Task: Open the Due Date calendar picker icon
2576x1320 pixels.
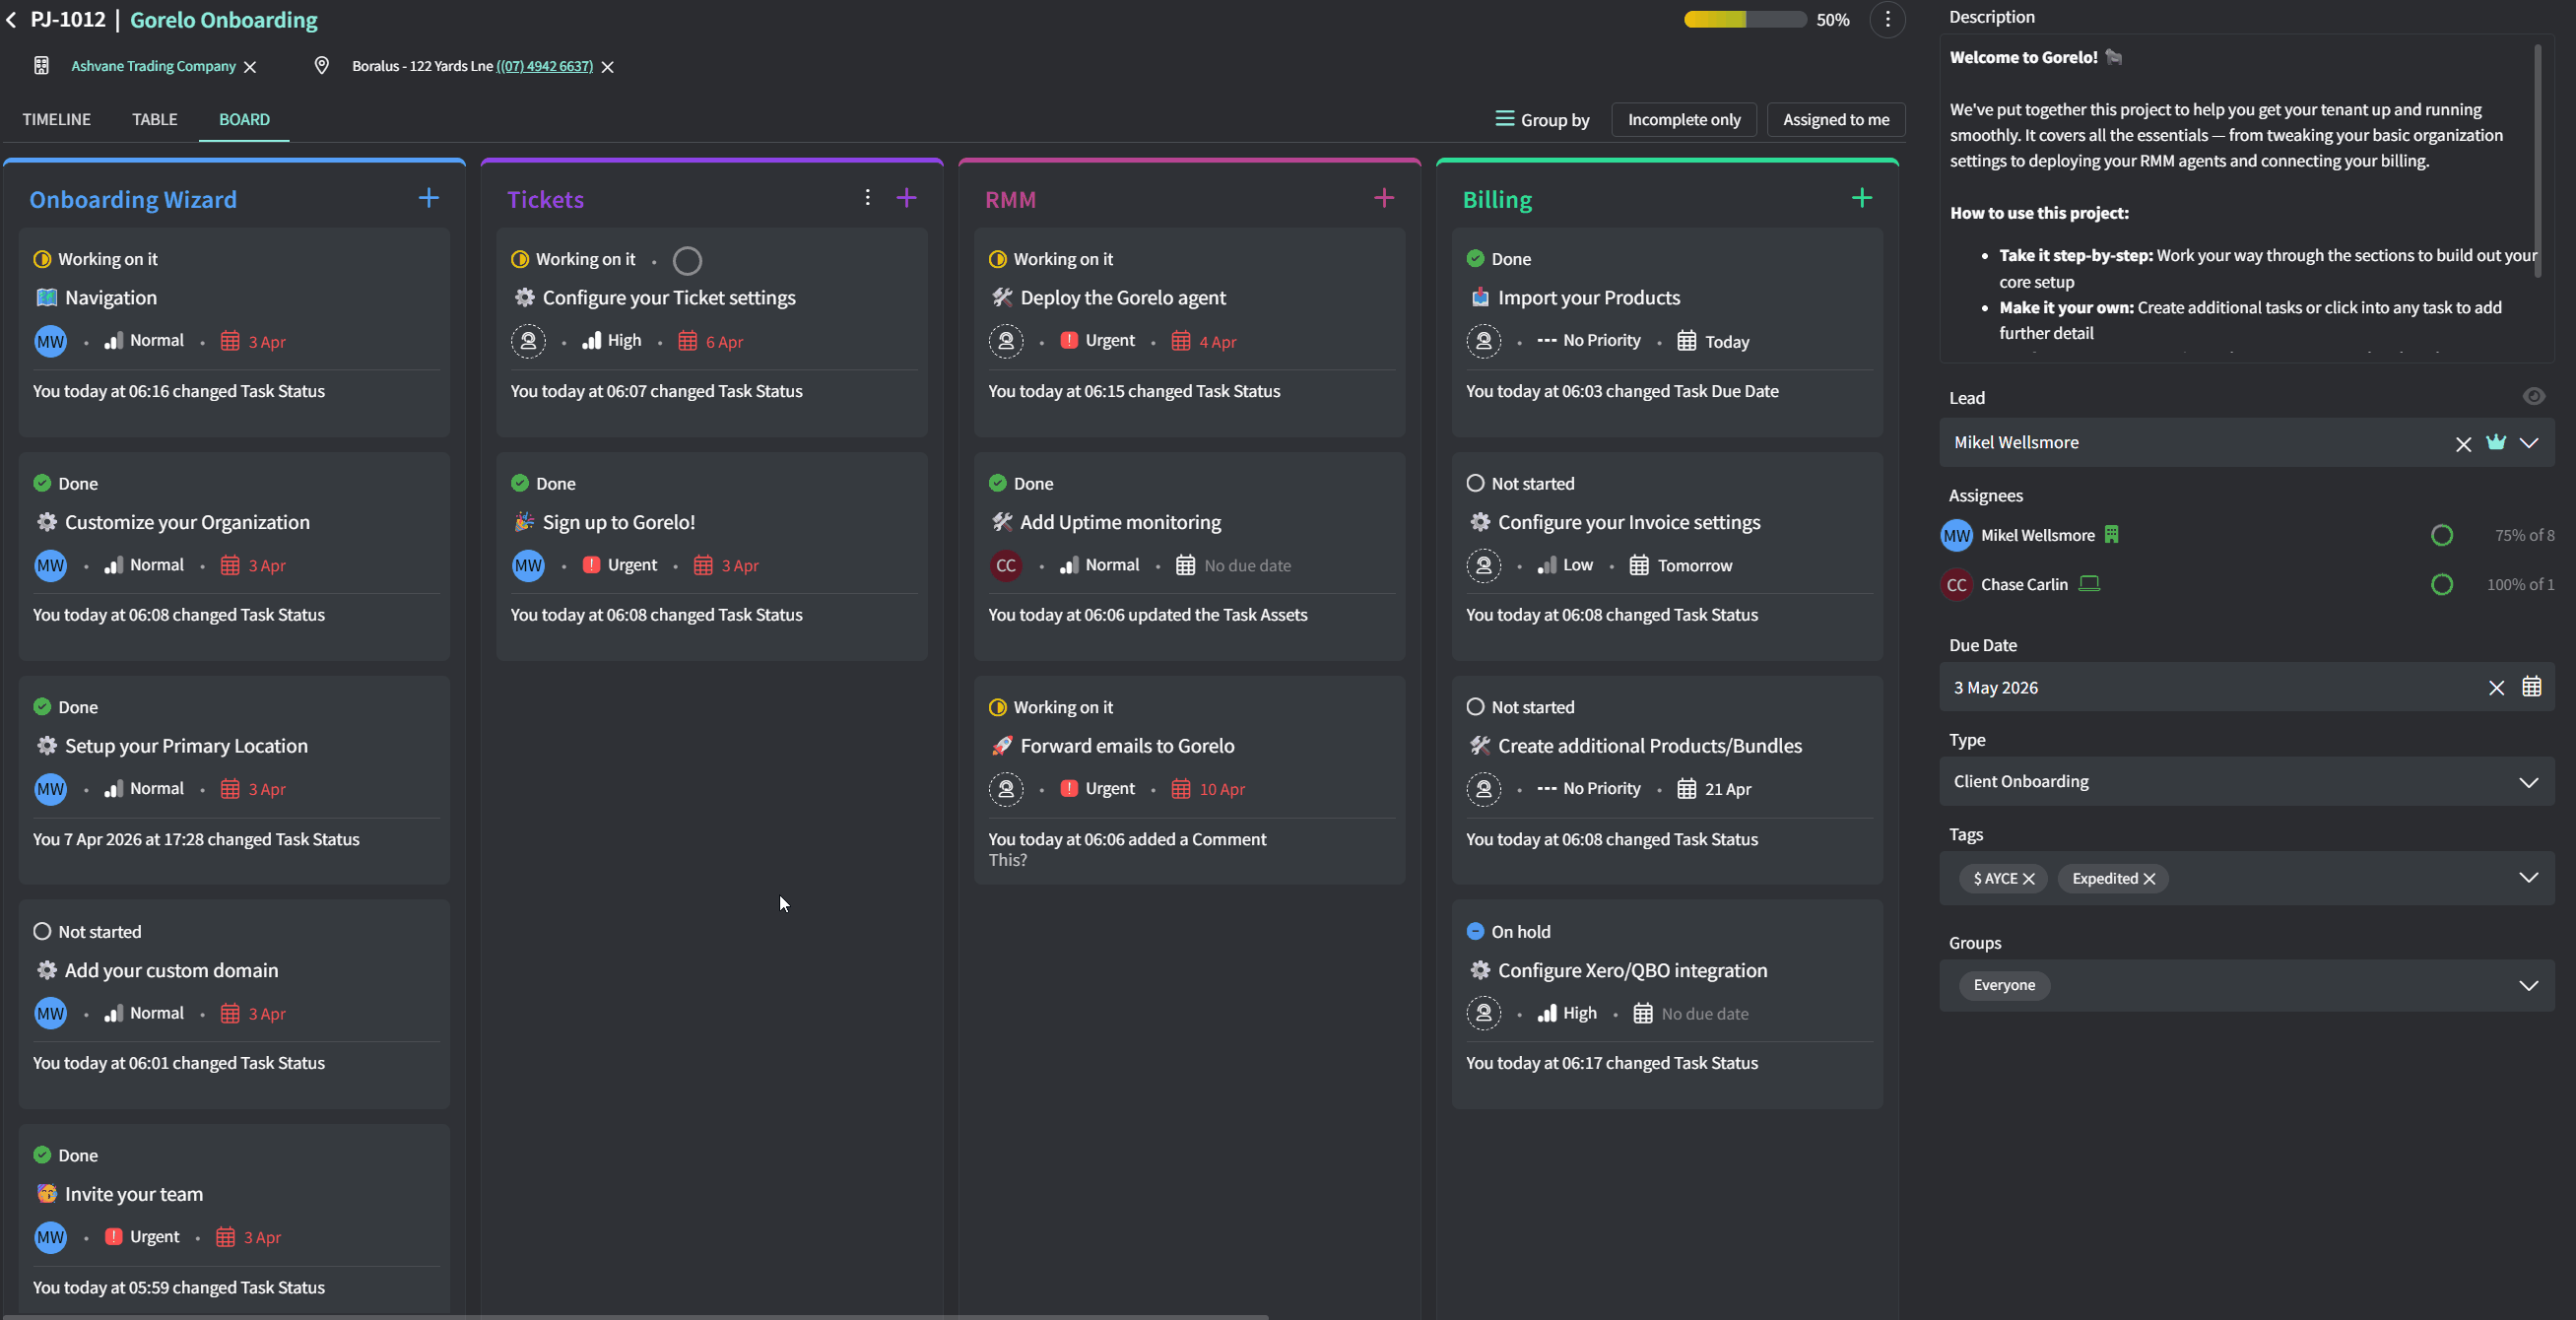Action: tap(2530, 687)
